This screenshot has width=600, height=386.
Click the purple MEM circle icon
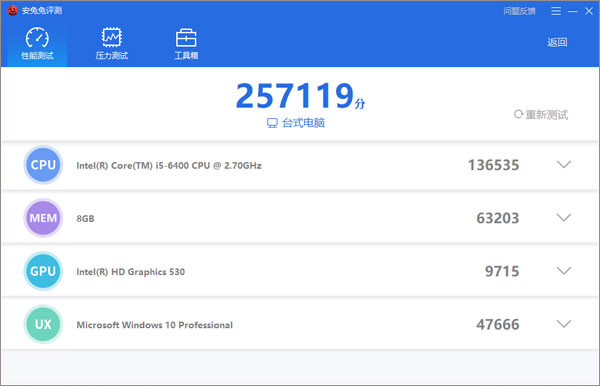tap(43, 218)
